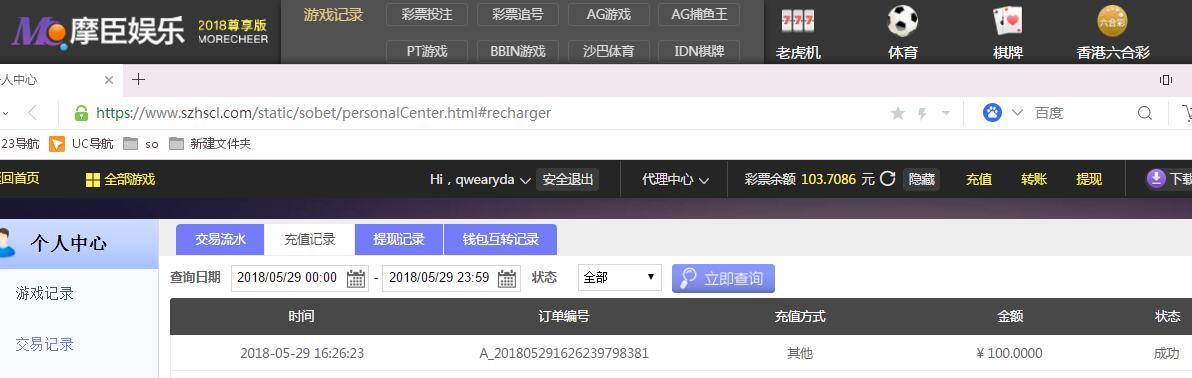
Task: Open the UC导航 bookmark
Action: 81,144
